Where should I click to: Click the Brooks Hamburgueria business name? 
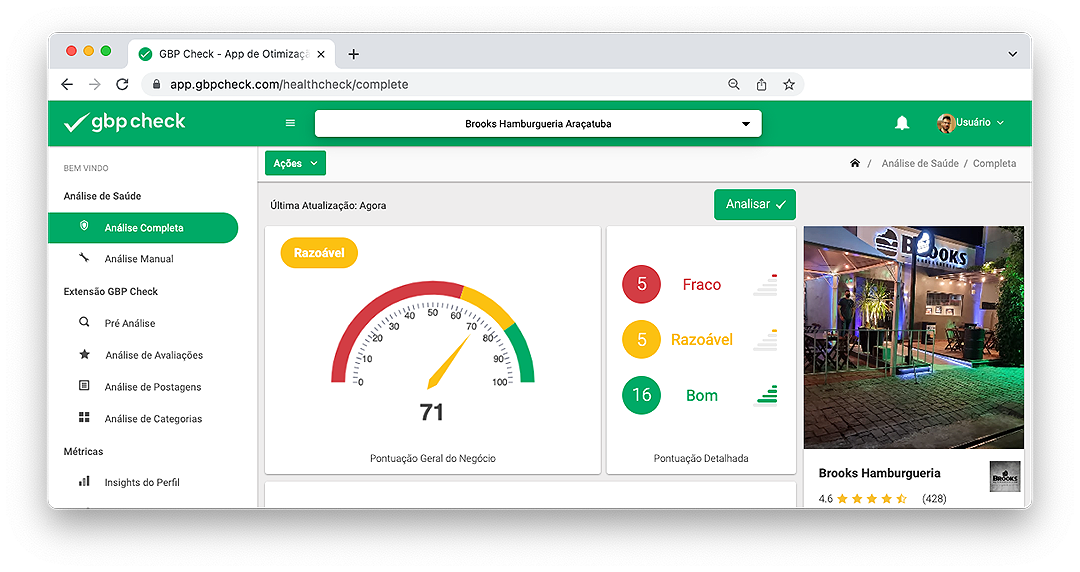[879, 473]
